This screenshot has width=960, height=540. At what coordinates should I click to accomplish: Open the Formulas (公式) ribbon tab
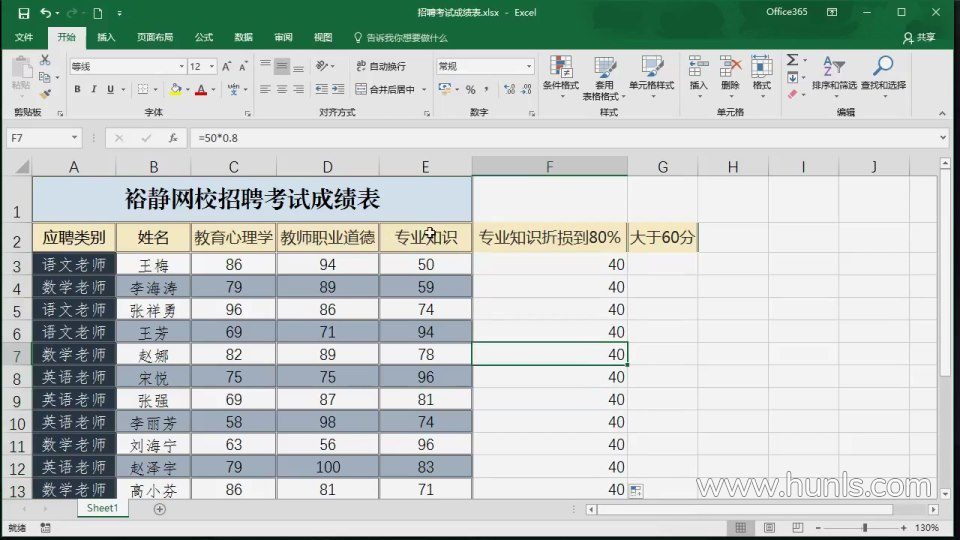tap(204, 37)
